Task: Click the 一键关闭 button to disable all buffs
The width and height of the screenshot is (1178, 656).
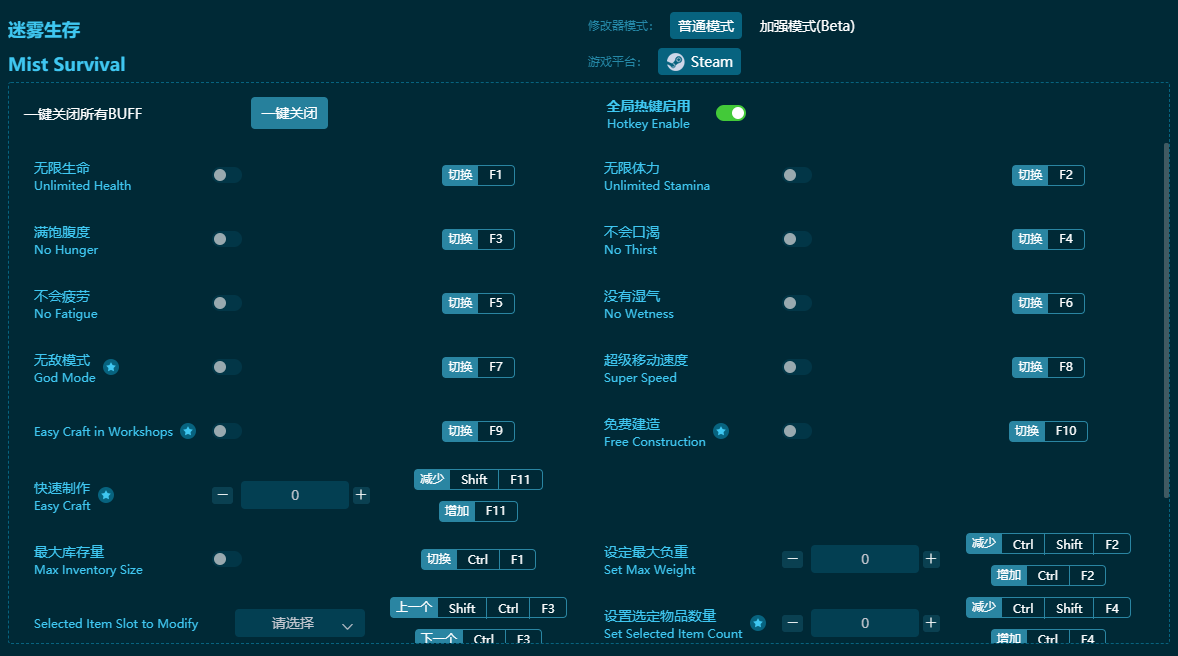Action: [289, 113]
